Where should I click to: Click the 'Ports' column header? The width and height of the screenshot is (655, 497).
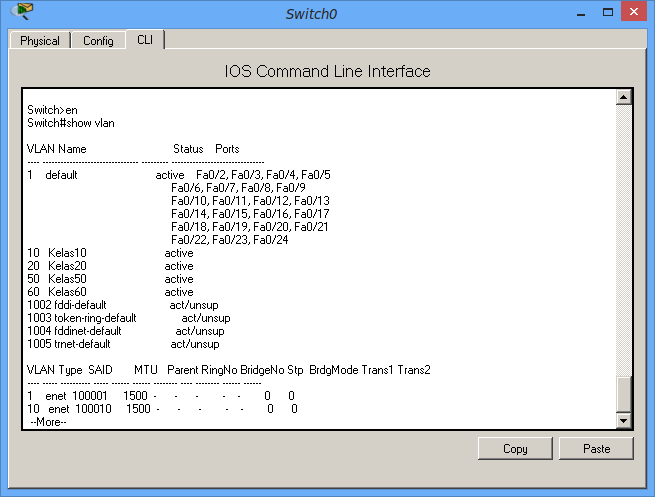click(x=227, y=149)
